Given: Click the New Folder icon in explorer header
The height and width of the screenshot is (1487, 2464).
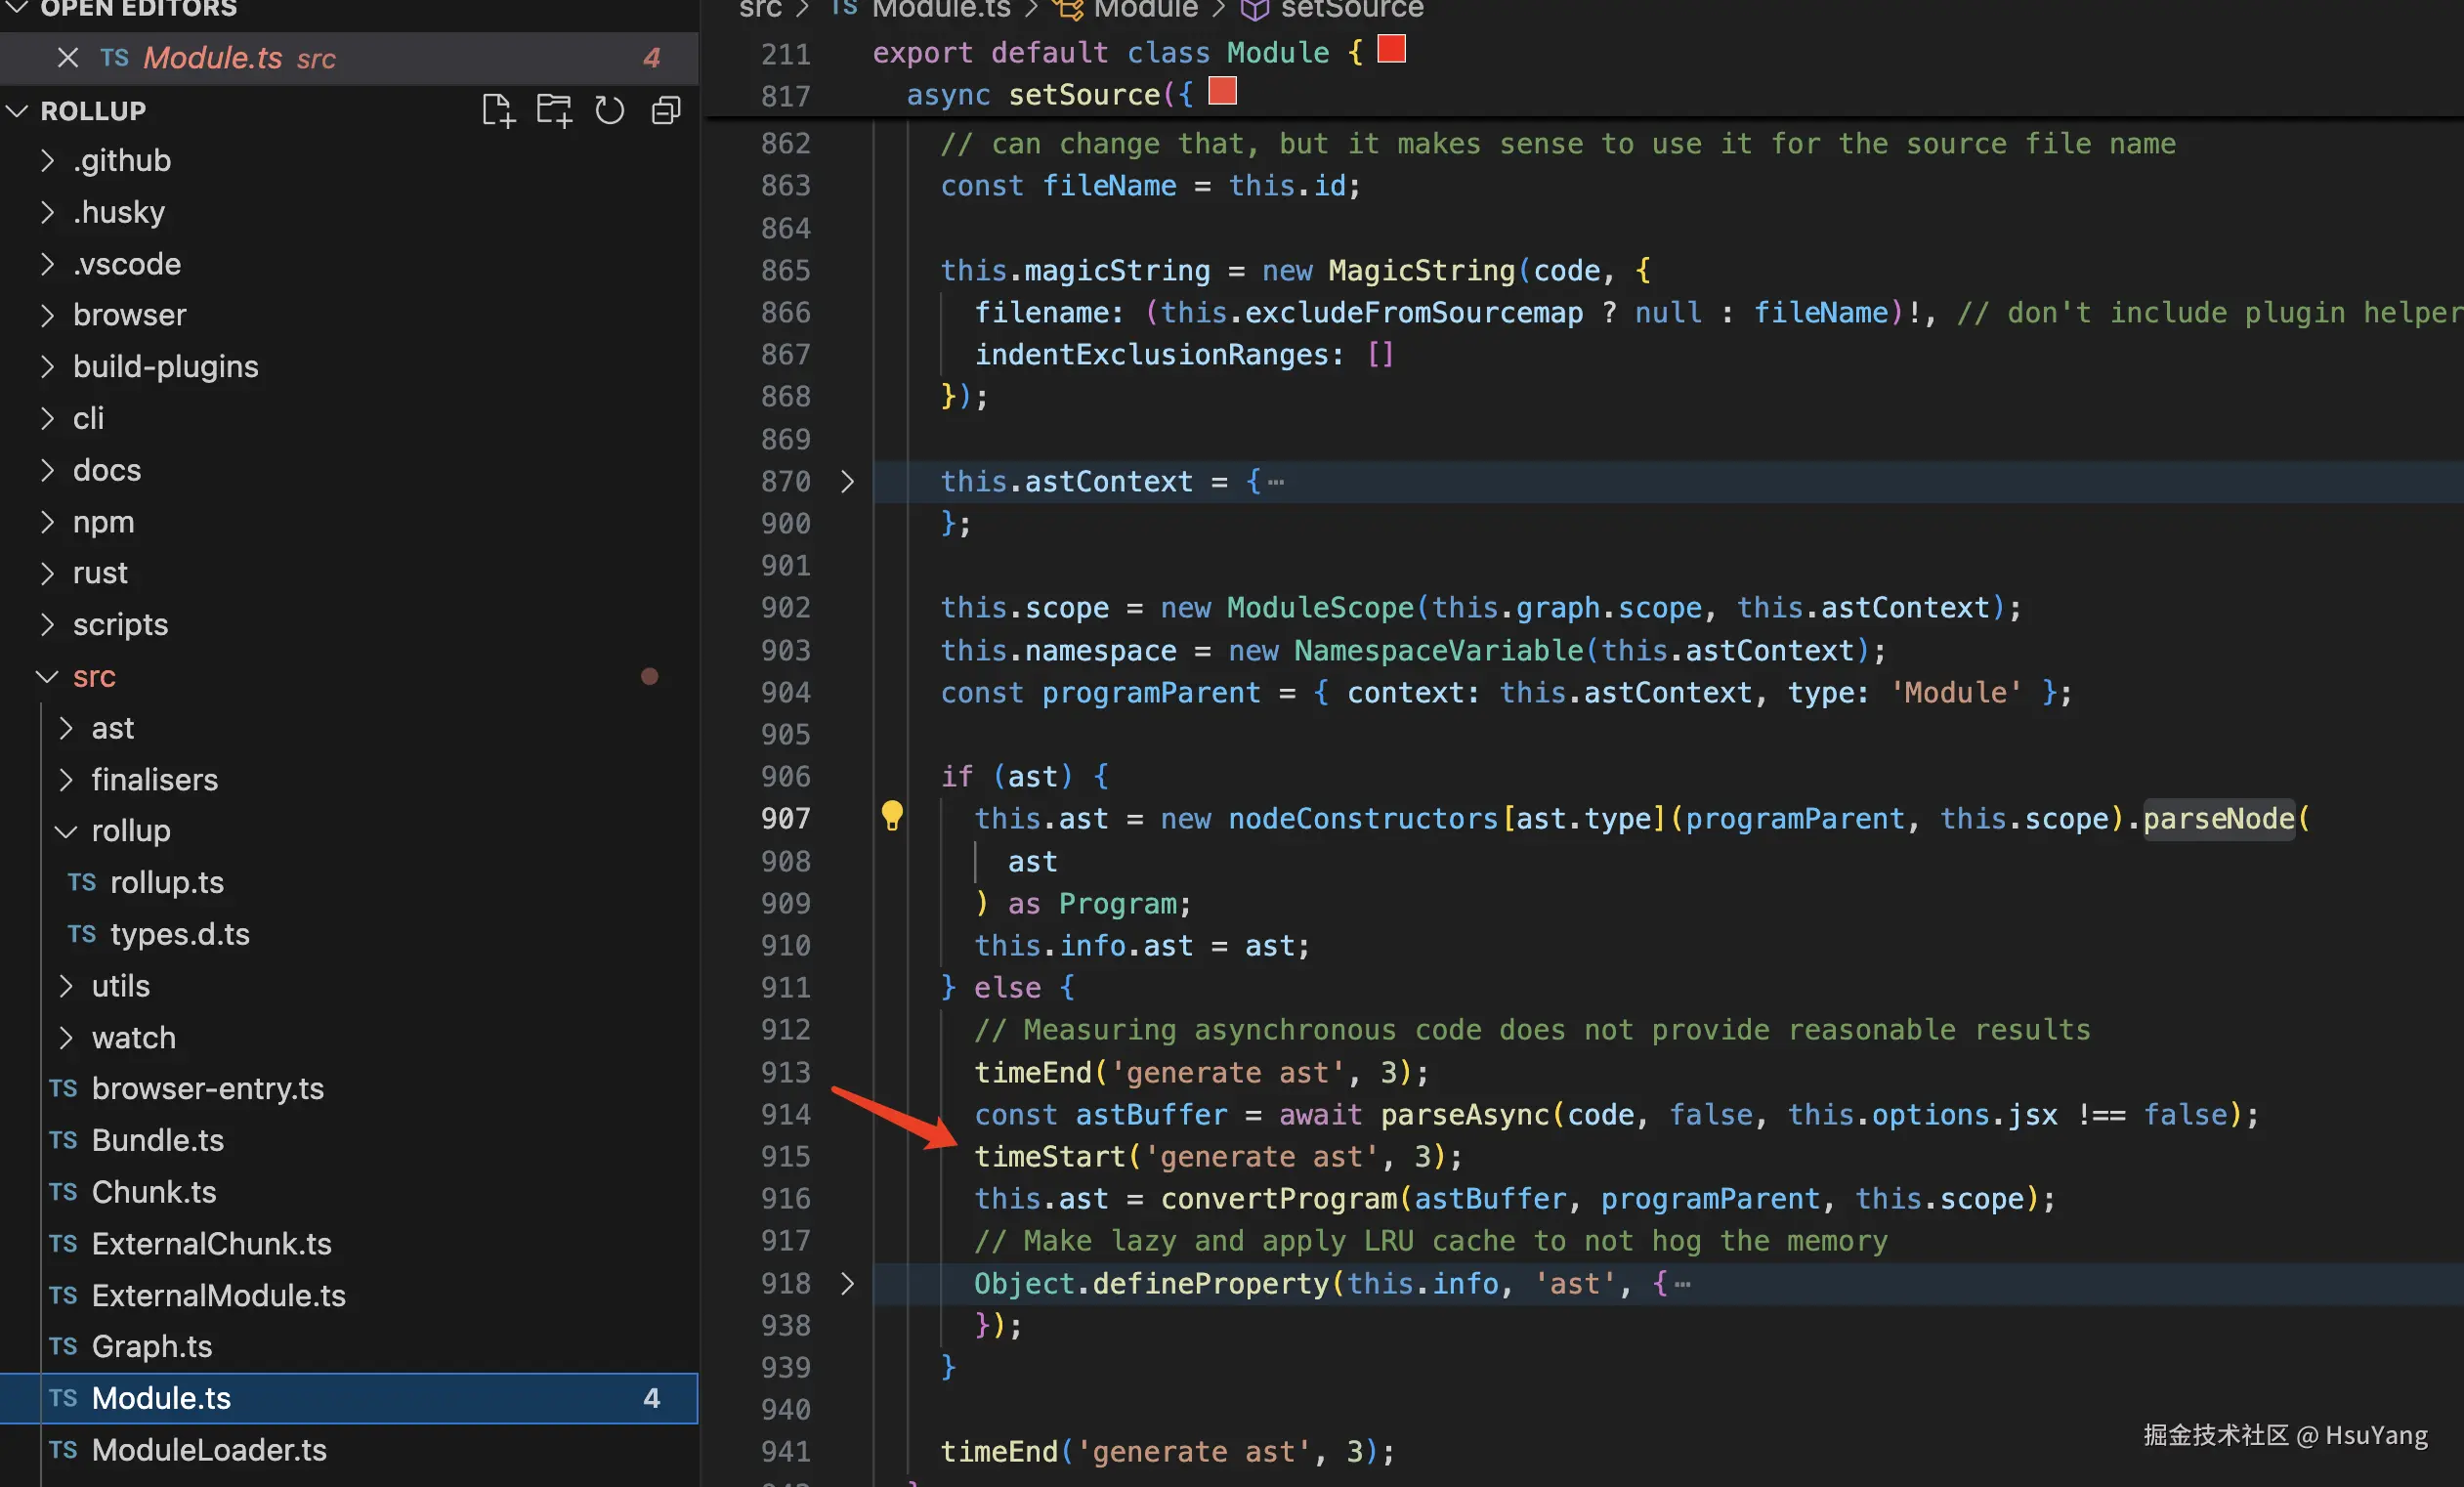Looking at the screenshot, I should click(x=553, y=110).
